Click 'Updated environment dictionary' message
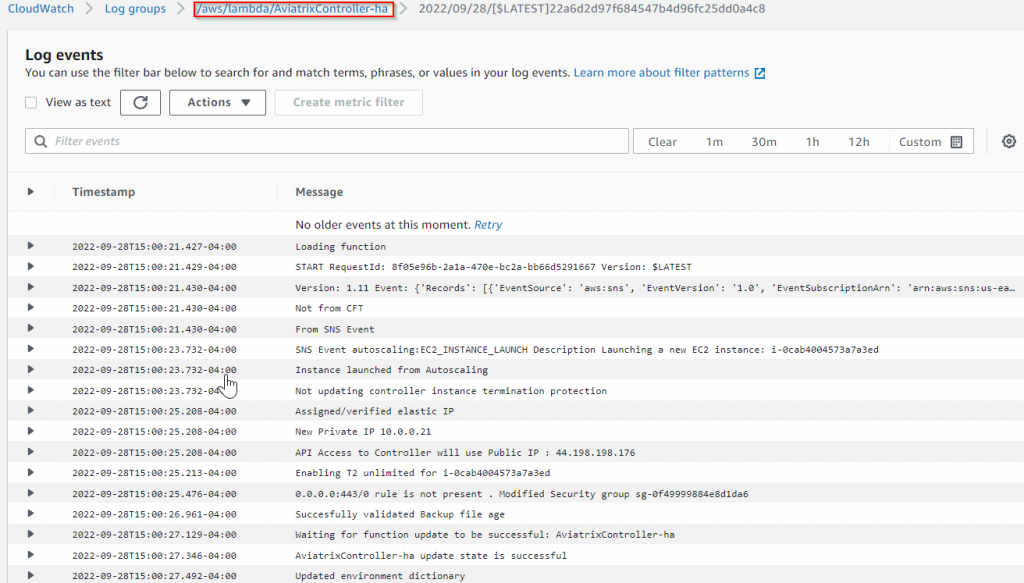Viewport: 1024px width, 583px height. pyautogui.click(x=380, y=576)
